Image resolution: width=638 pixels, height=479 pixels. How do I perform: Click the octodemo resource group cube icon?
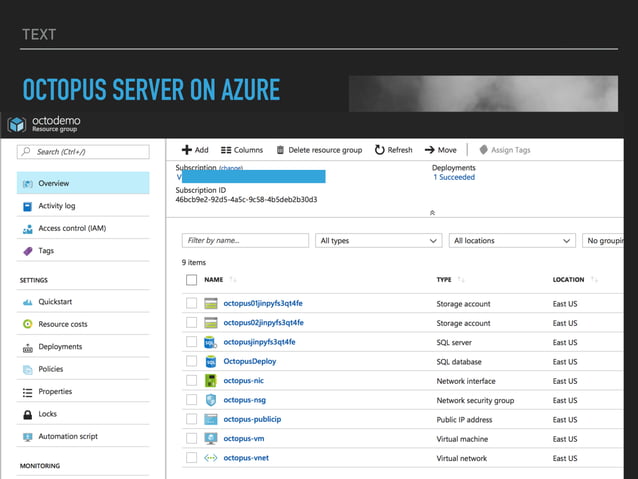(16, 125)
